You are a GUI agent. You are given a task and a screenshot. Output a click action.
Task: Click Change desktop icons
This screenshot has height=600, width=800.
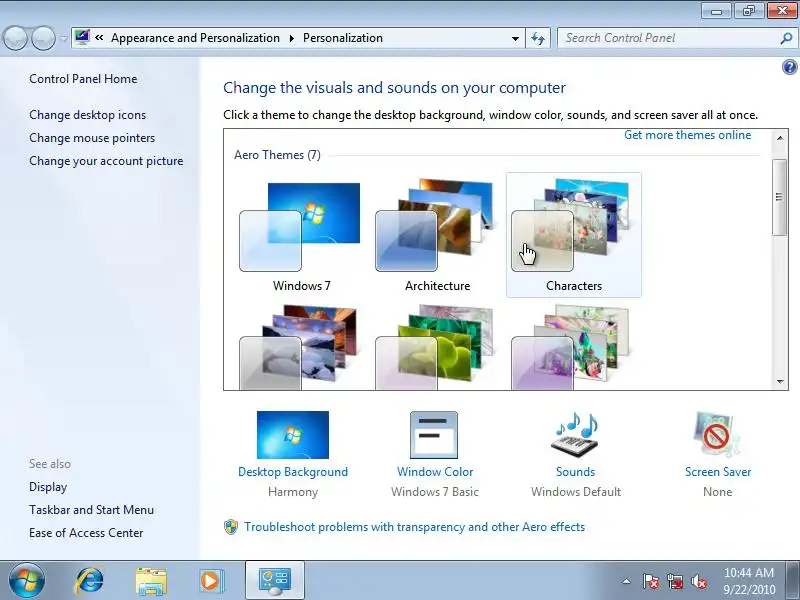87,115
